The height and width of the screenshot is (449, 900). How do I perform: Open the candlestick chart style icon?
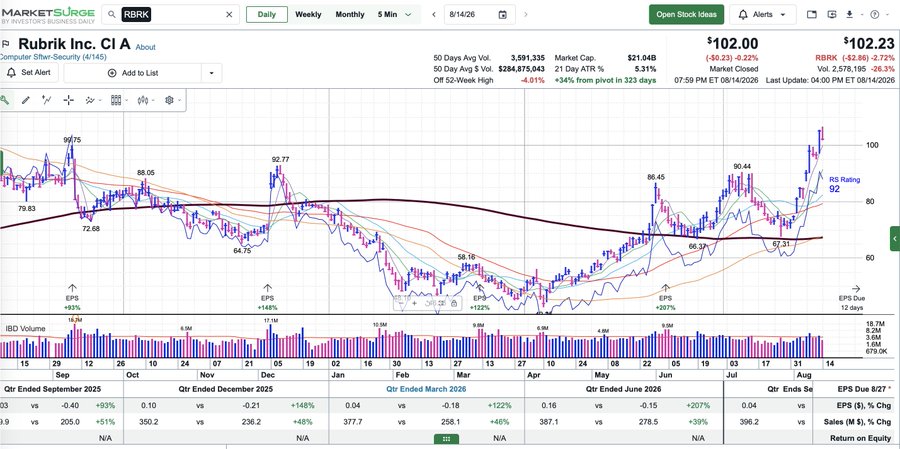tap(142, 100)
